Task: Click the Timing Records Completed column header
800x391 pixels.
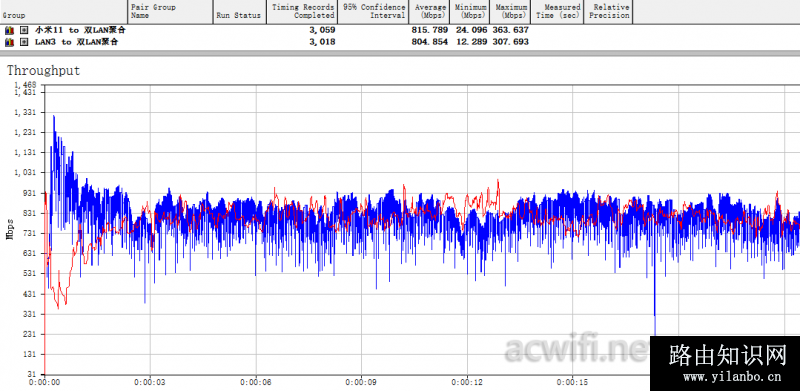Action: tap(301, 12)
